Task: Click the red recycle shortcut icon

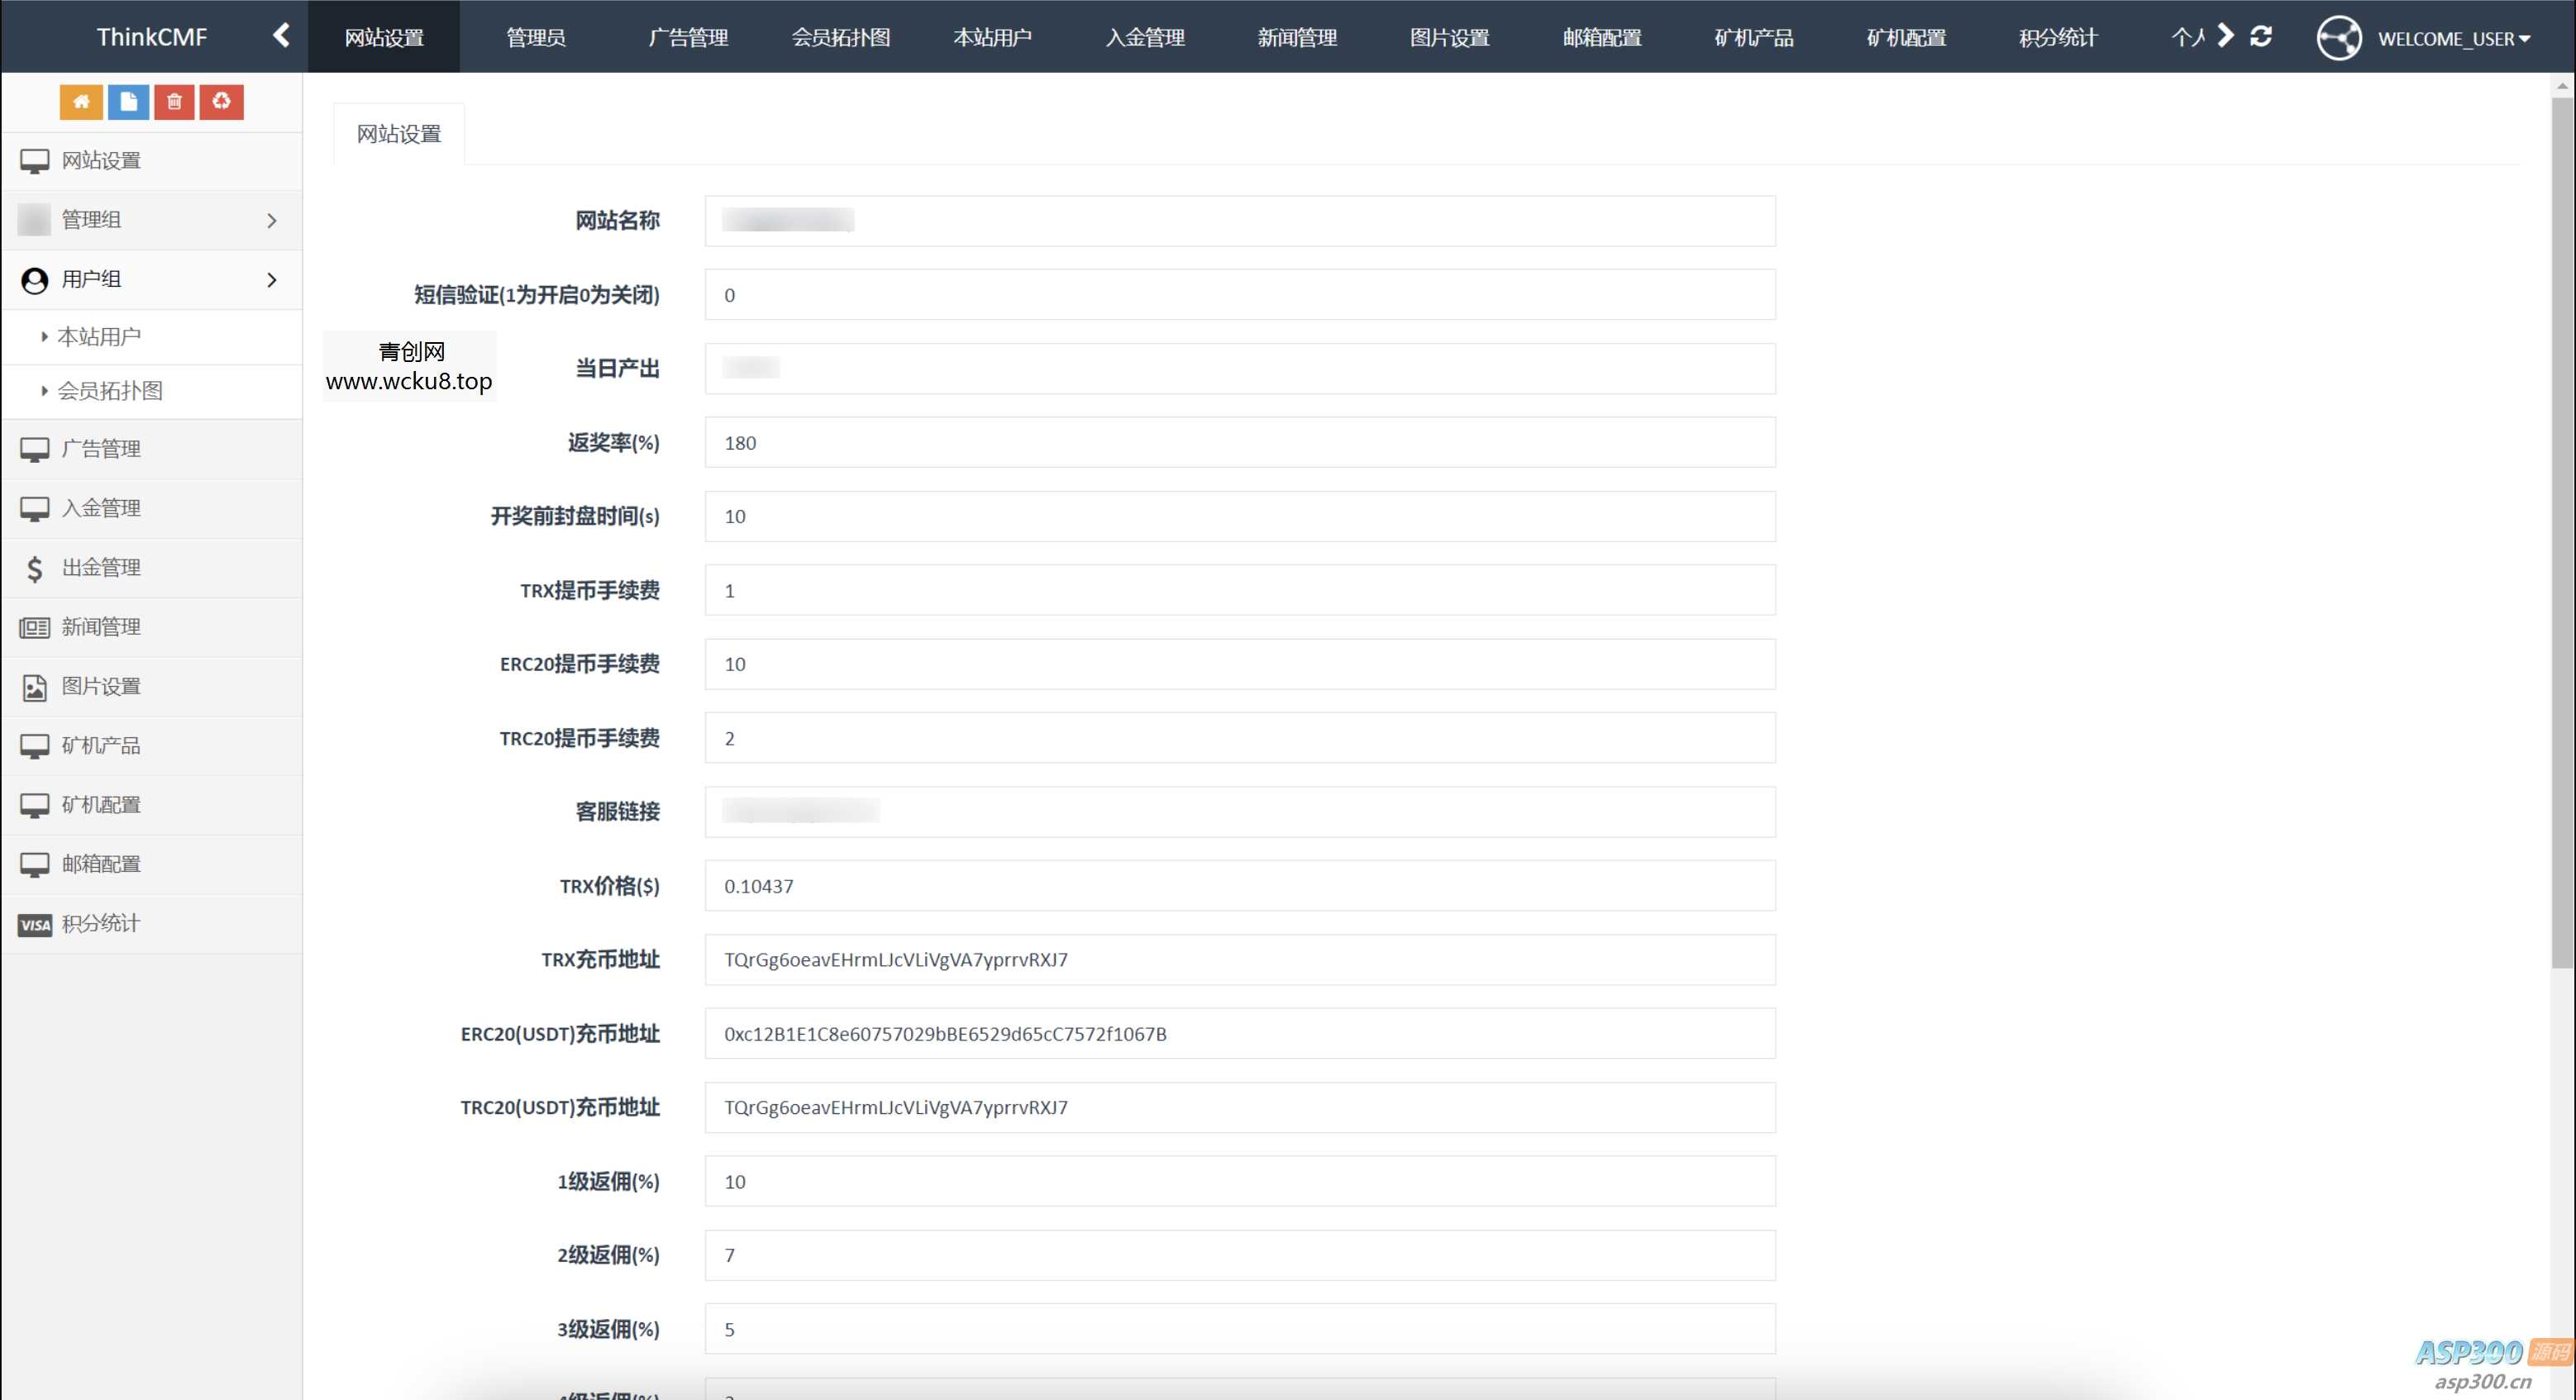Action: pos(221,101)
